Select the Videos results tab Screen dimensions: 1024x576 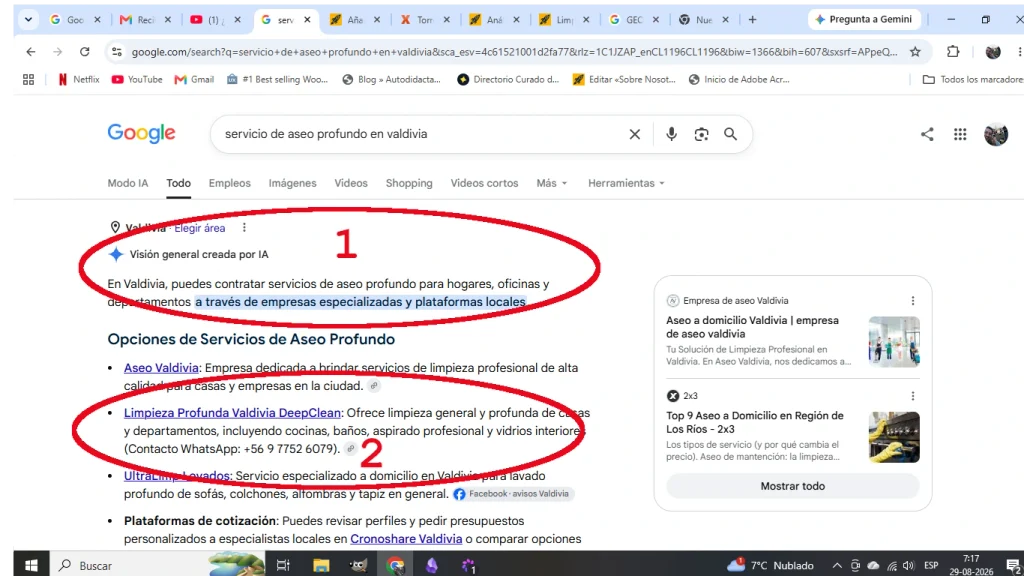pyautogui.click(x=351, y=184)
